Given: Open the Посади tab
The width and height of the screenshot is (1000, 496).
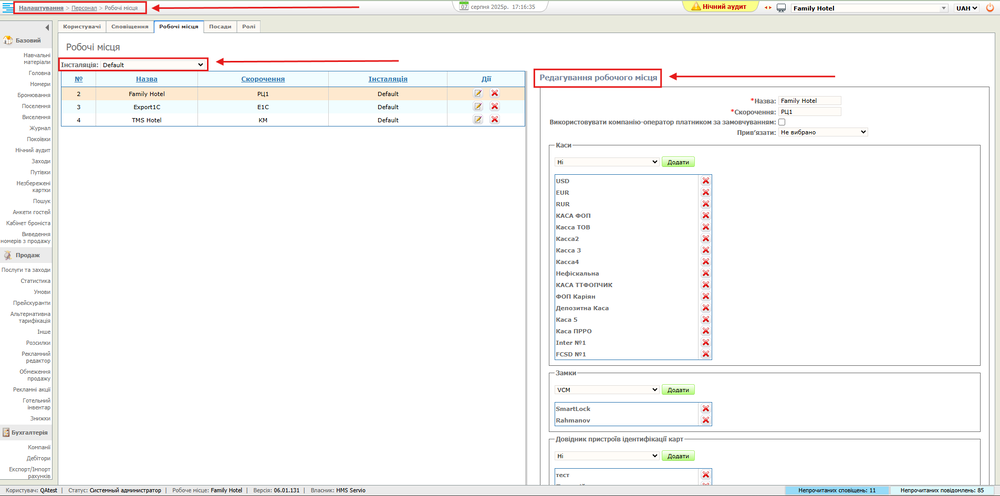Looking at the screenshot, I should point(219,26).
